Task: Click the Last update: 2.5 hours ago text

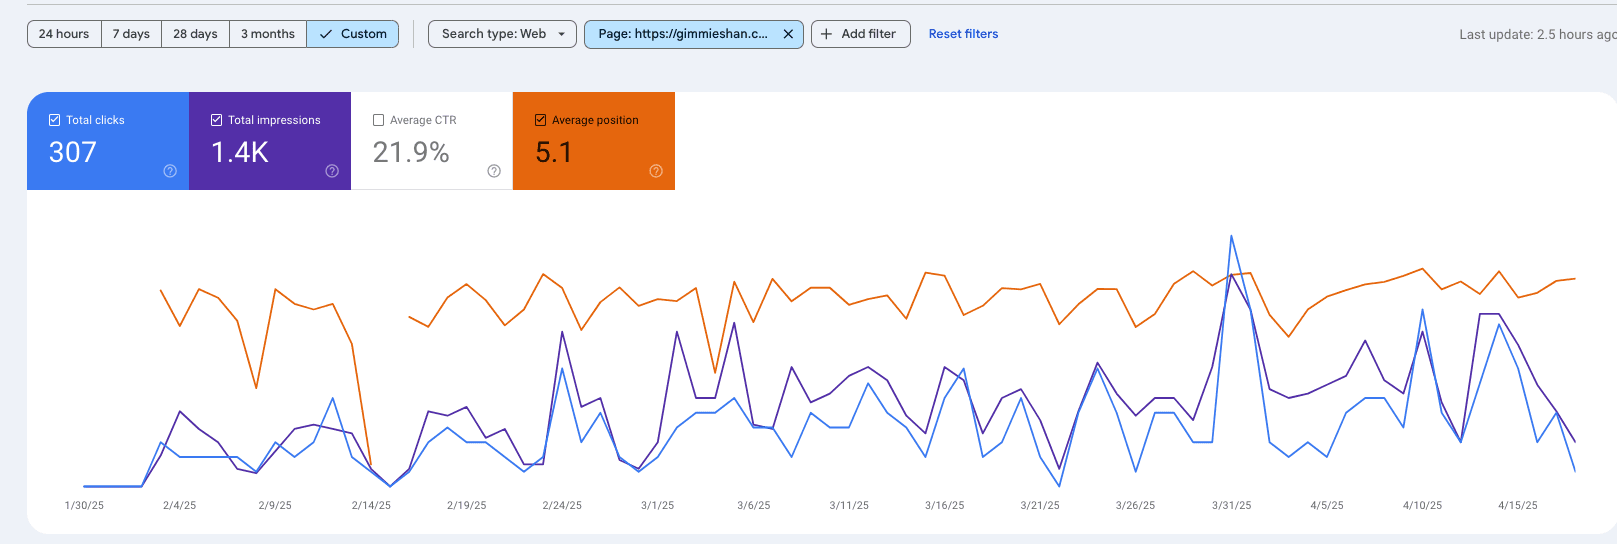Action: coord(1537,34)
